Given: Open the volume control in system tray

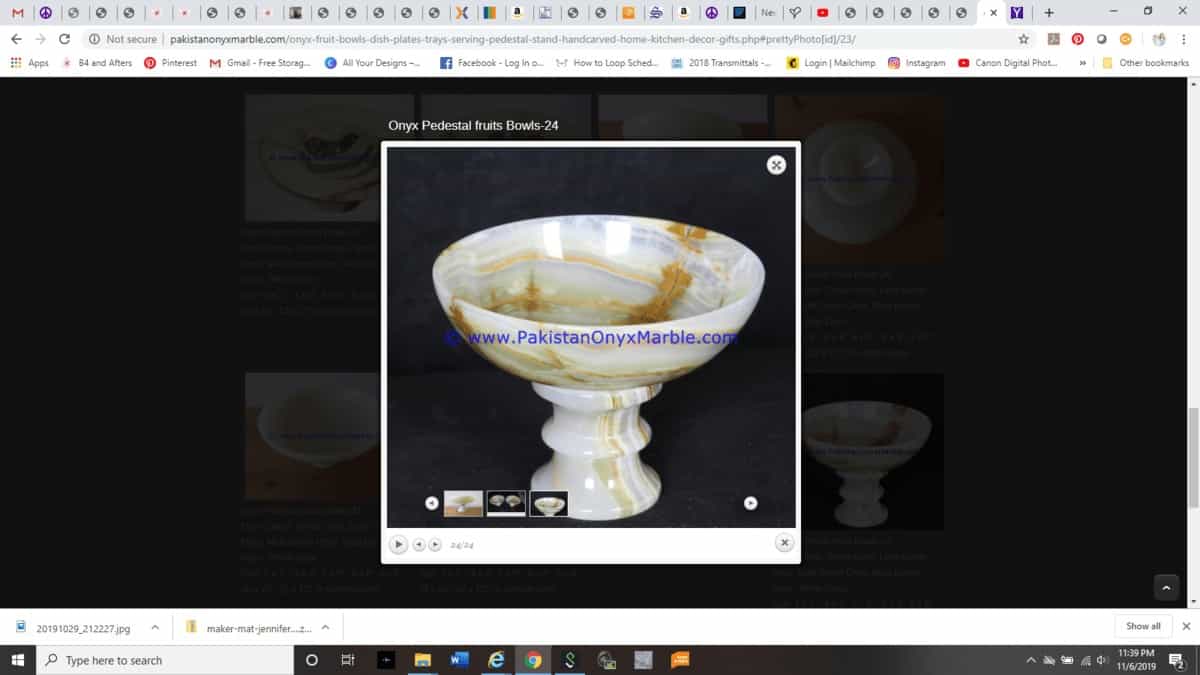Looking at the screenshot, I should click(1101, 660).
